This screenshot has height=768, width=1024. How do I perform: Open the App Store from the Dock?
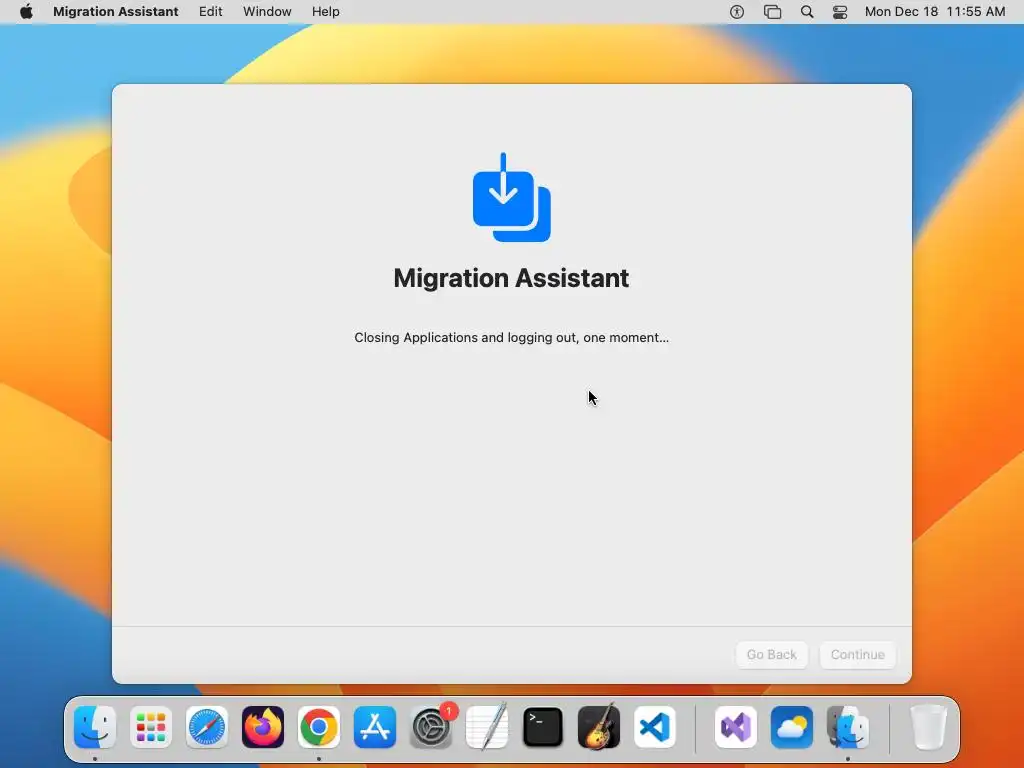[375, 727]
